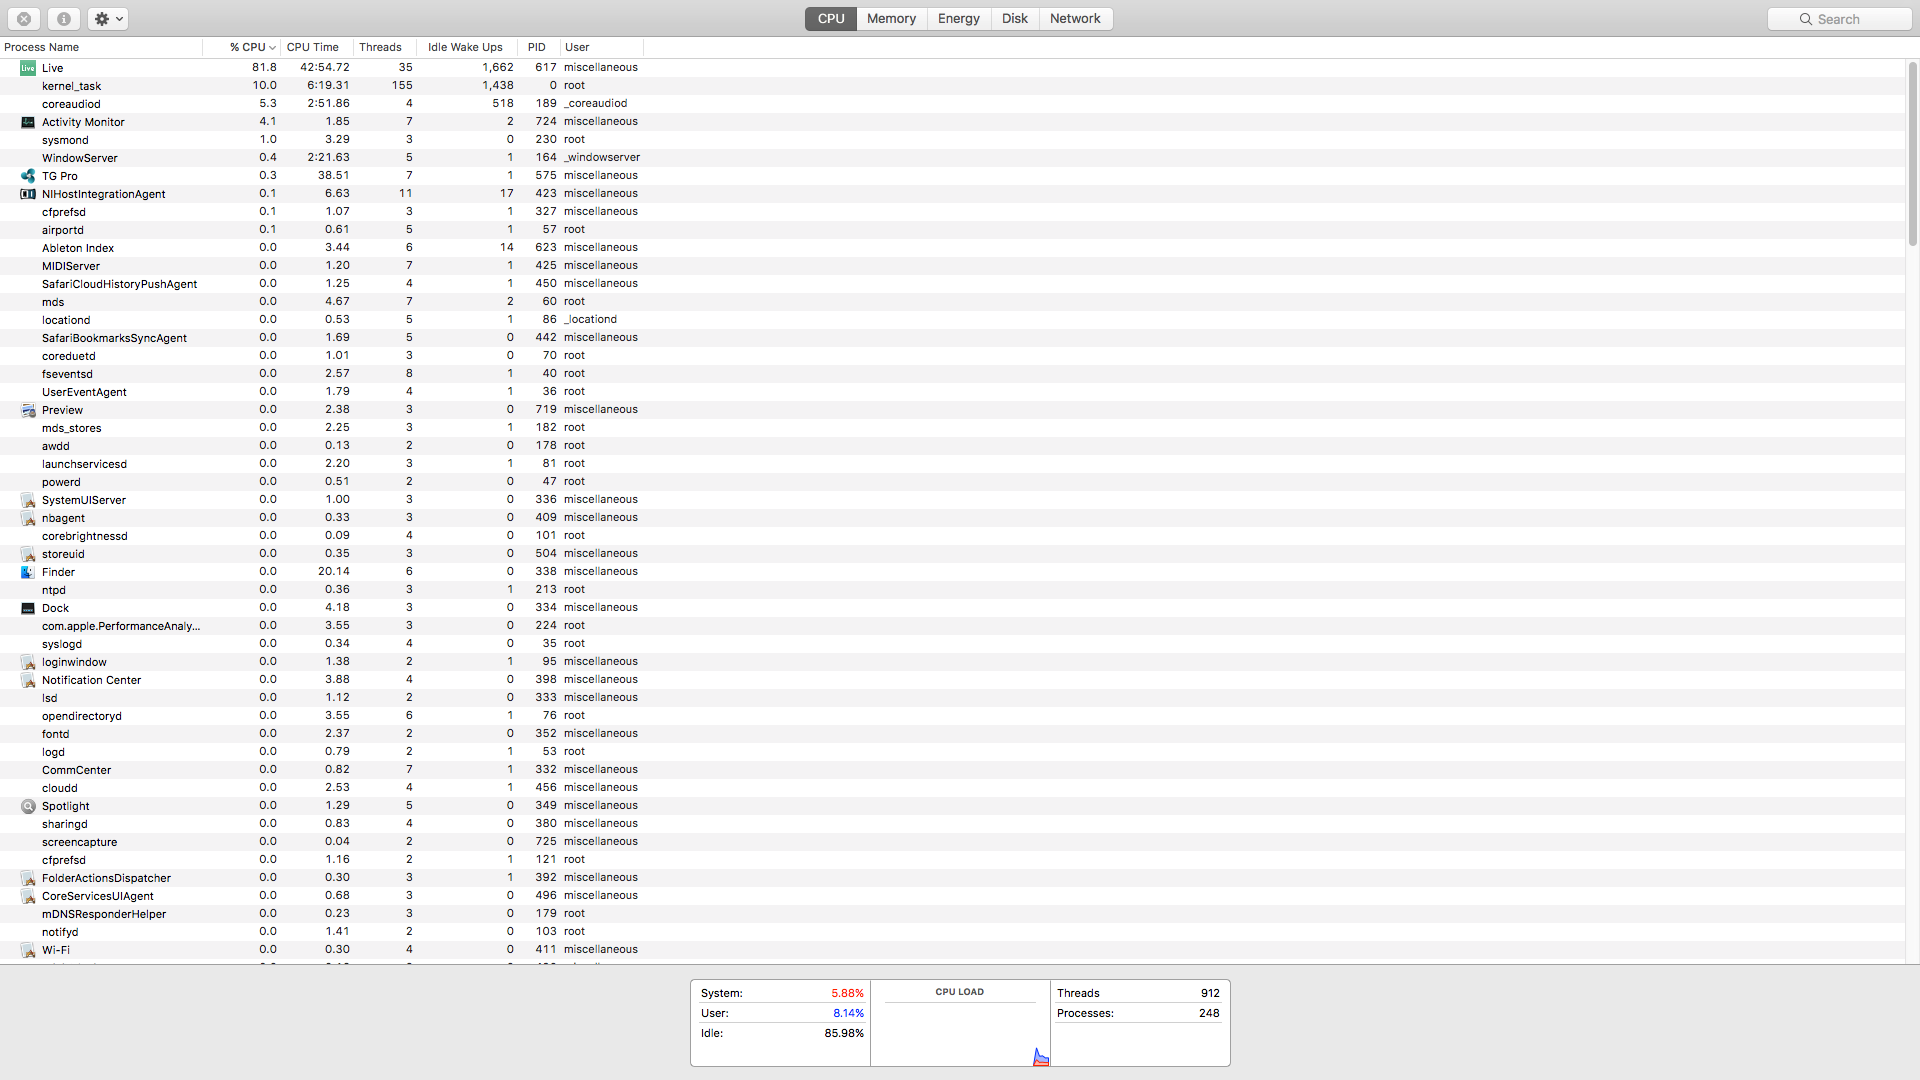This screenshot has width=1920, height=1080.
Task: Click the Processes count 248
Action: (x=1209, y=1013)
